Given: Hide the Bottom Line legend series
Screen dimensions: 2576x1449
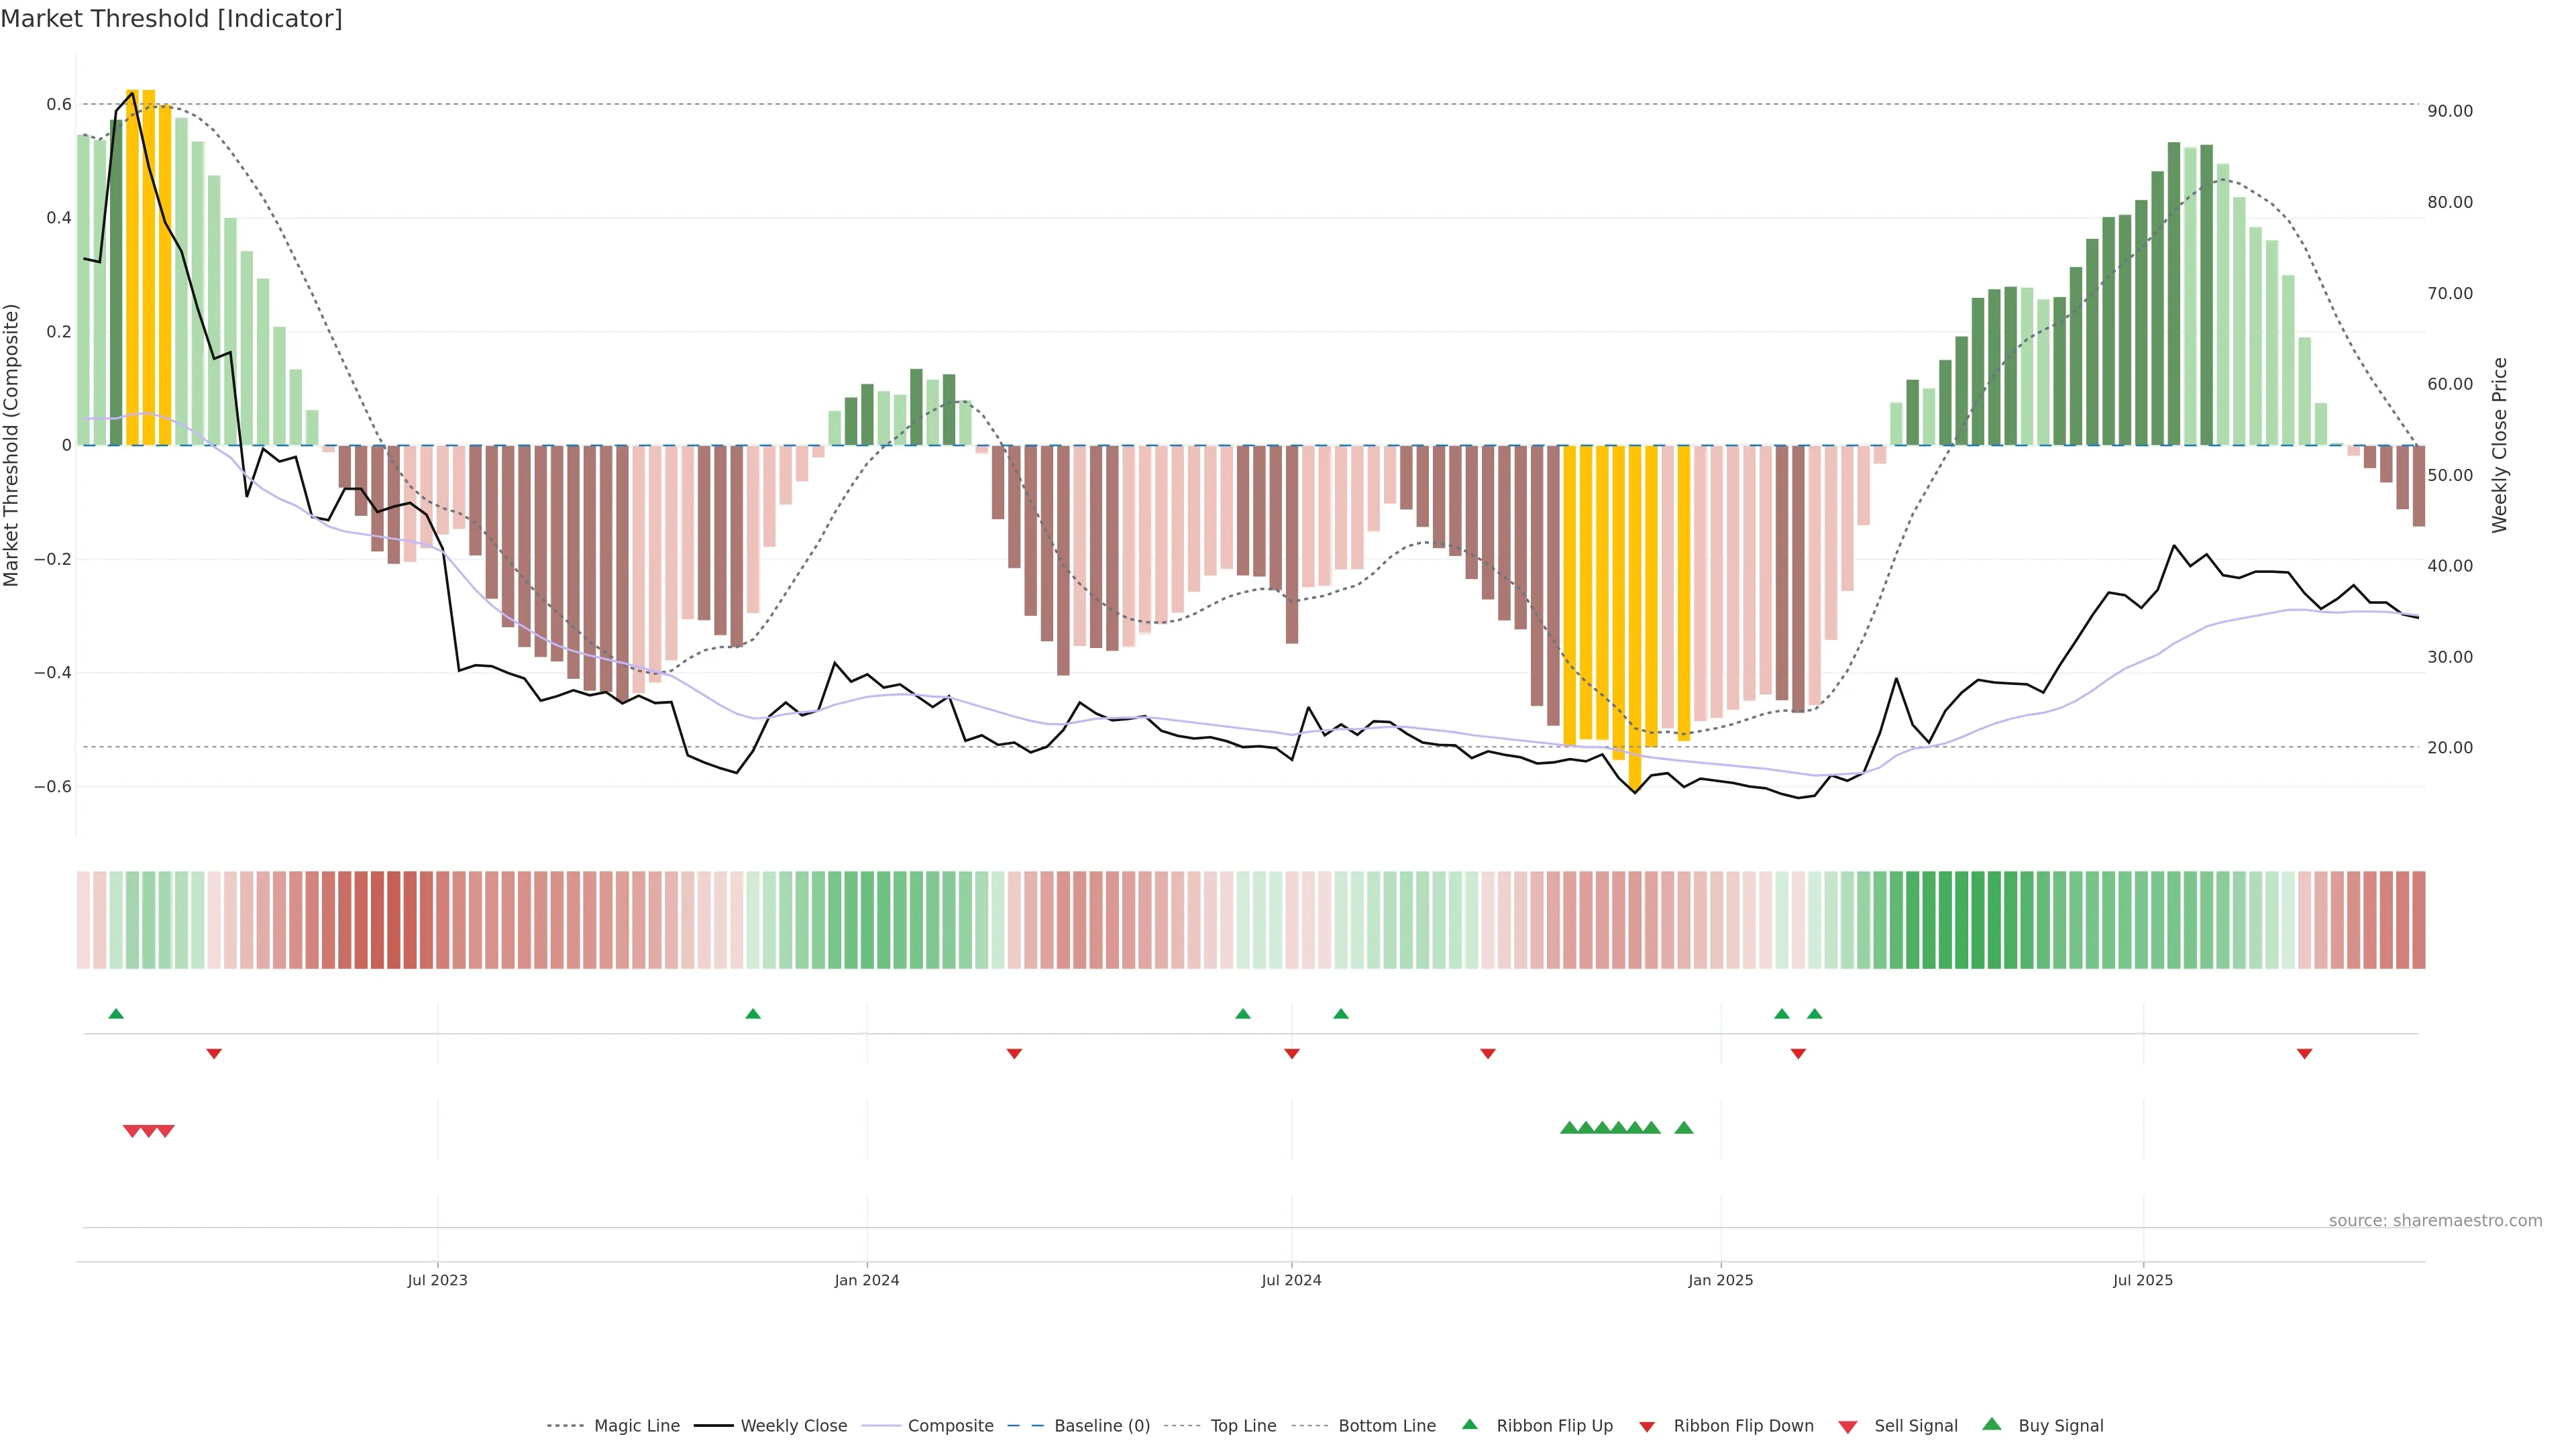Looking at the screenshot, I should click(x=1386, y=1426).
